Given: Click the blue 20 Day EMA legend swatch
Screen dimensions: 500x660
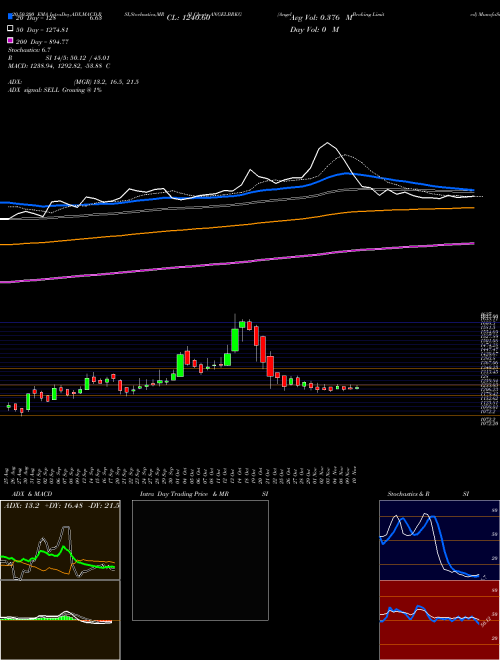Looking at the screenshot, I should [10, 17].
